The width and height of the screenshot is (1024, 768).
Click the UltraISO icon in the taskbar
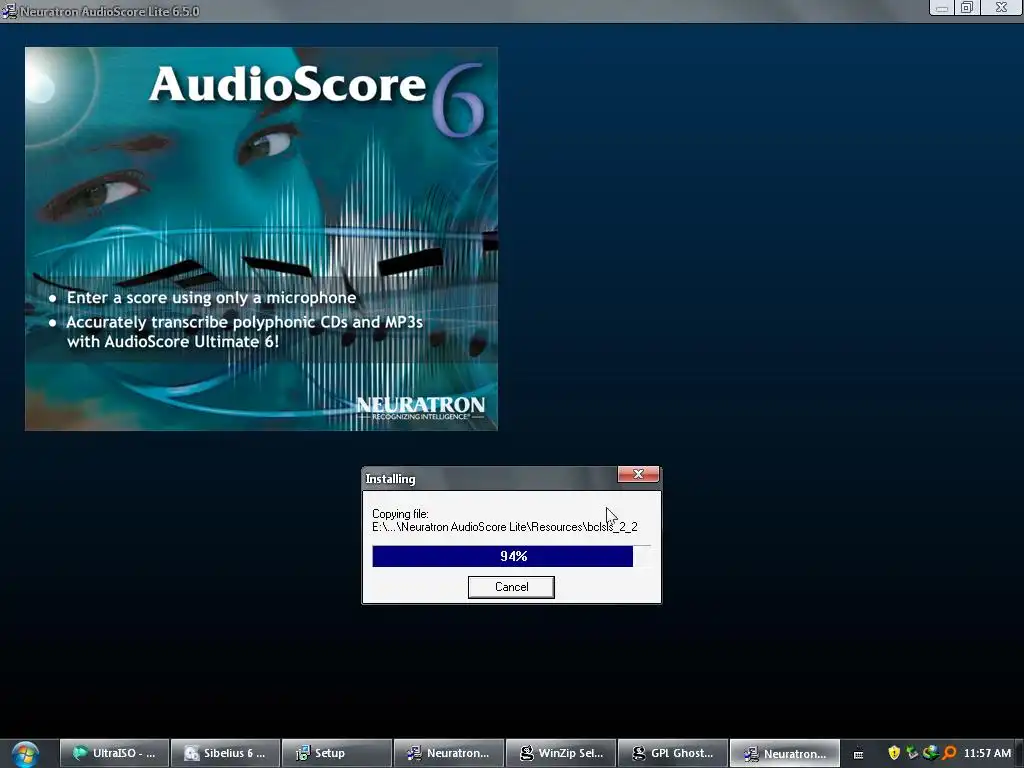pyautogui.click(x=80, y=753)
